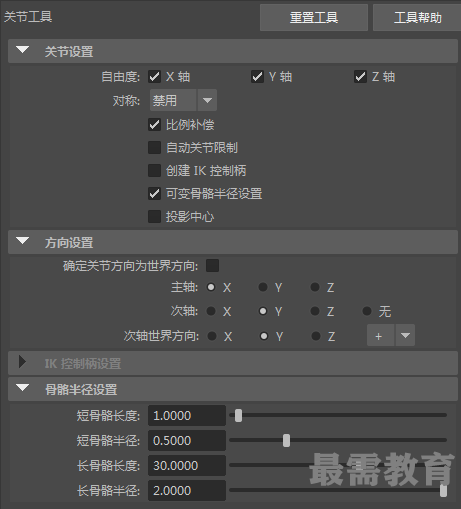The width and height of the screenshot is (461, 509).
Task: Open 工具帮助 help button
Action: [417, 18]
